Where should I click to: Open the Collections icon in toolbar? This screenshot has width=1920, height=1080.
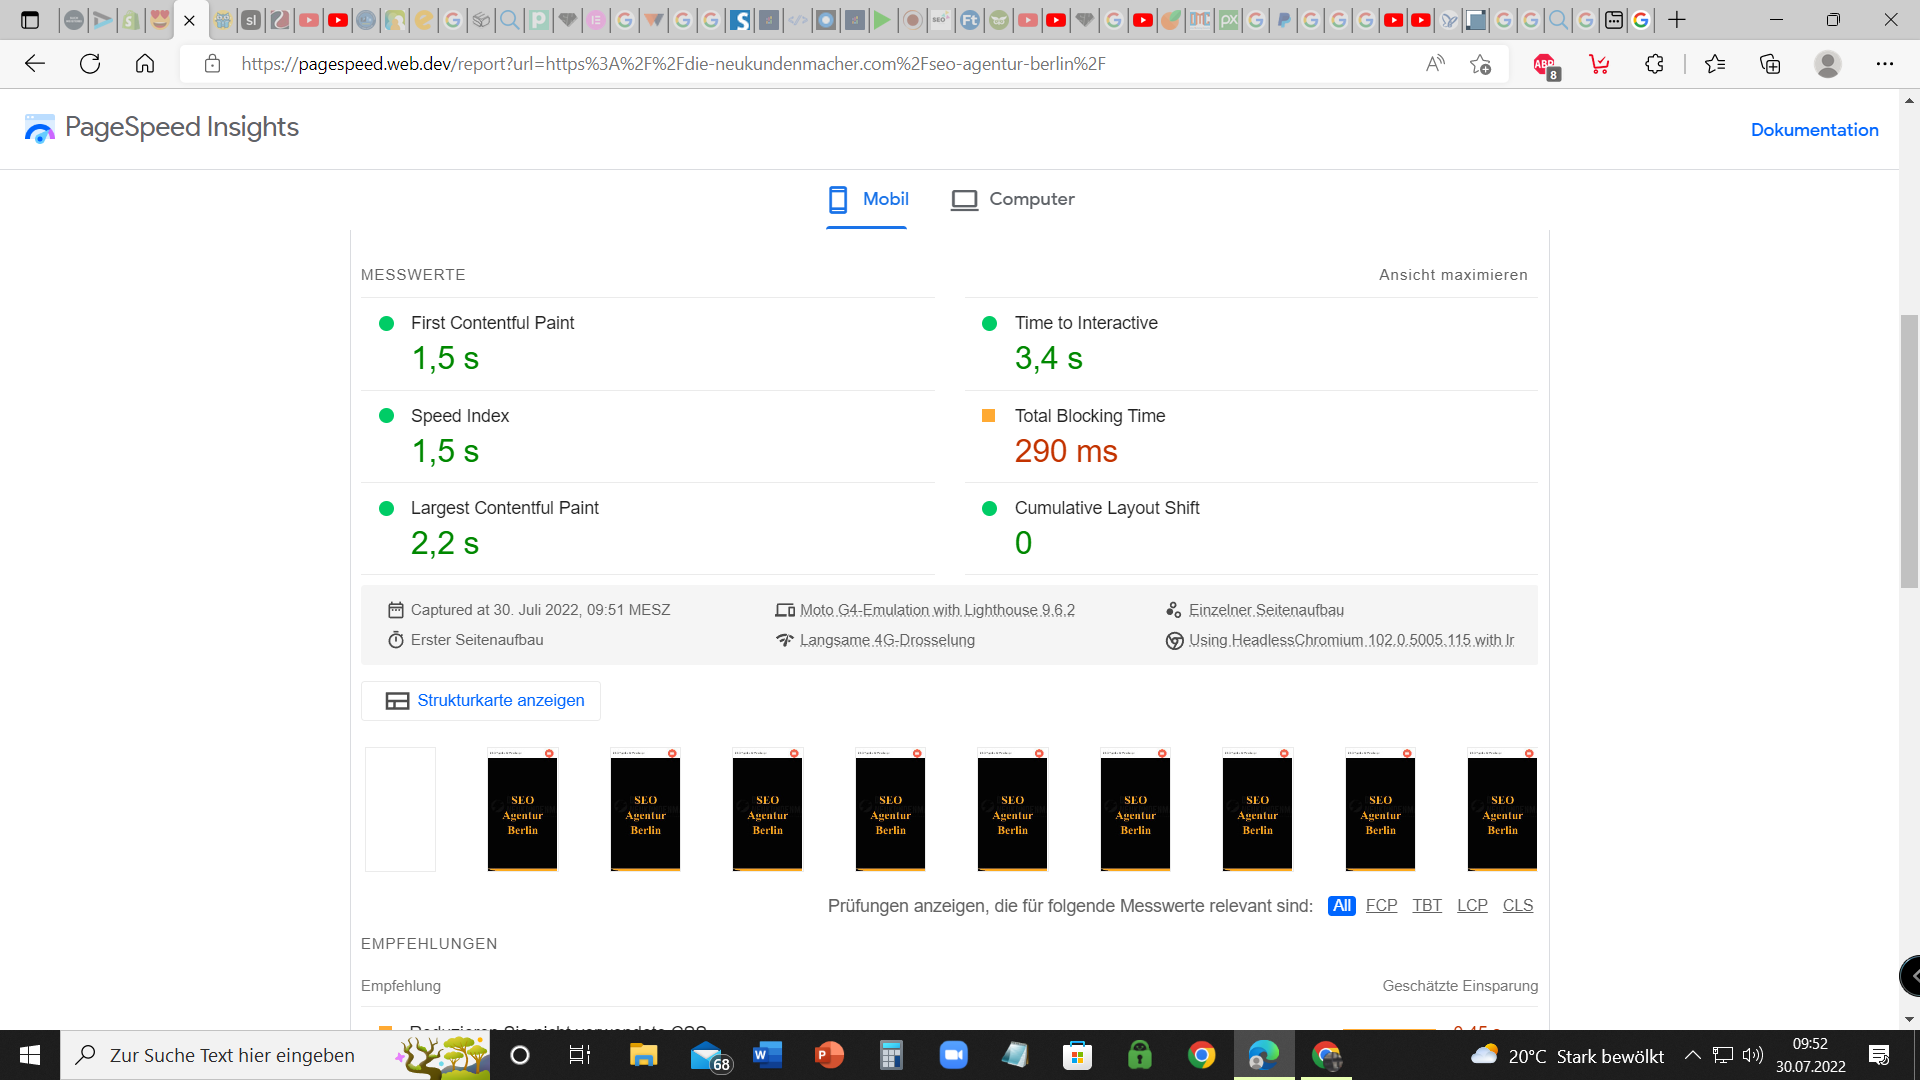coord(1770,64)
